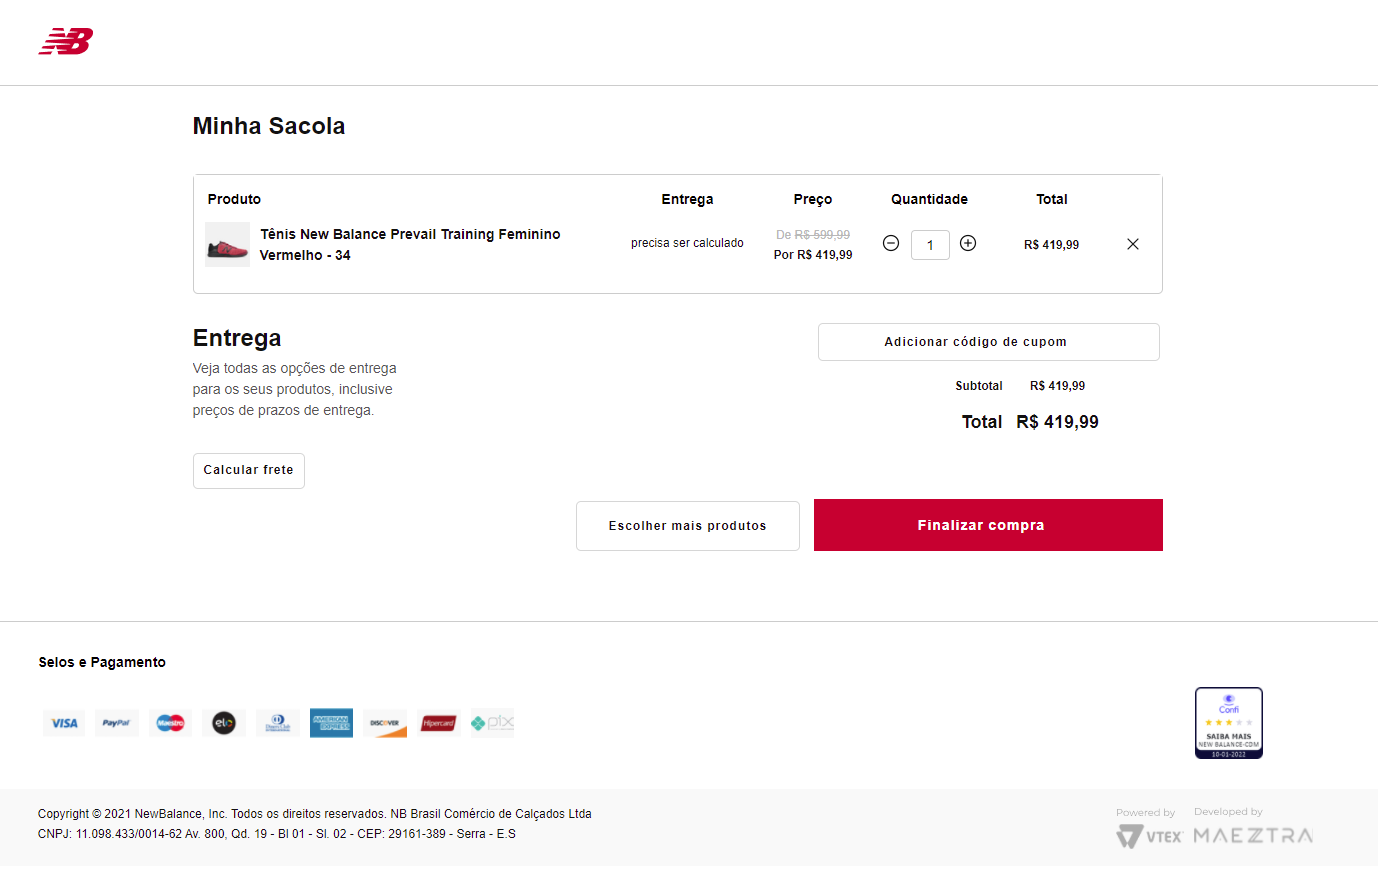Click the Visa payment icon
The height and width of the screenshot is (895, 1378).
[64, 723]
